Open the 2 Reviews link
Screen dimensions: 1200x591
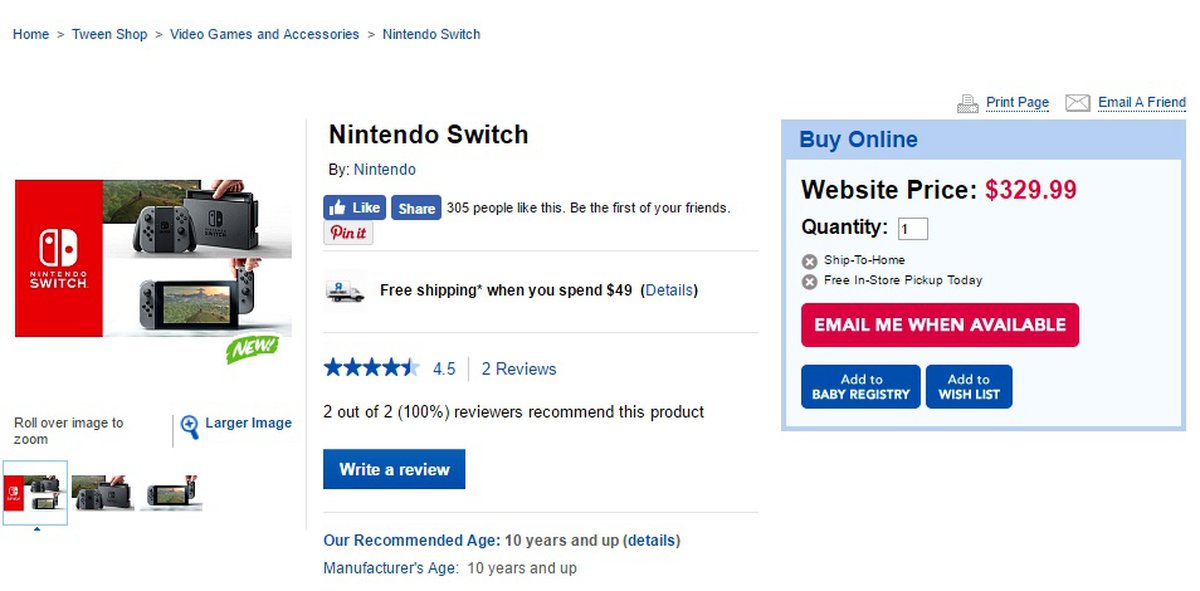coord(518,369)
